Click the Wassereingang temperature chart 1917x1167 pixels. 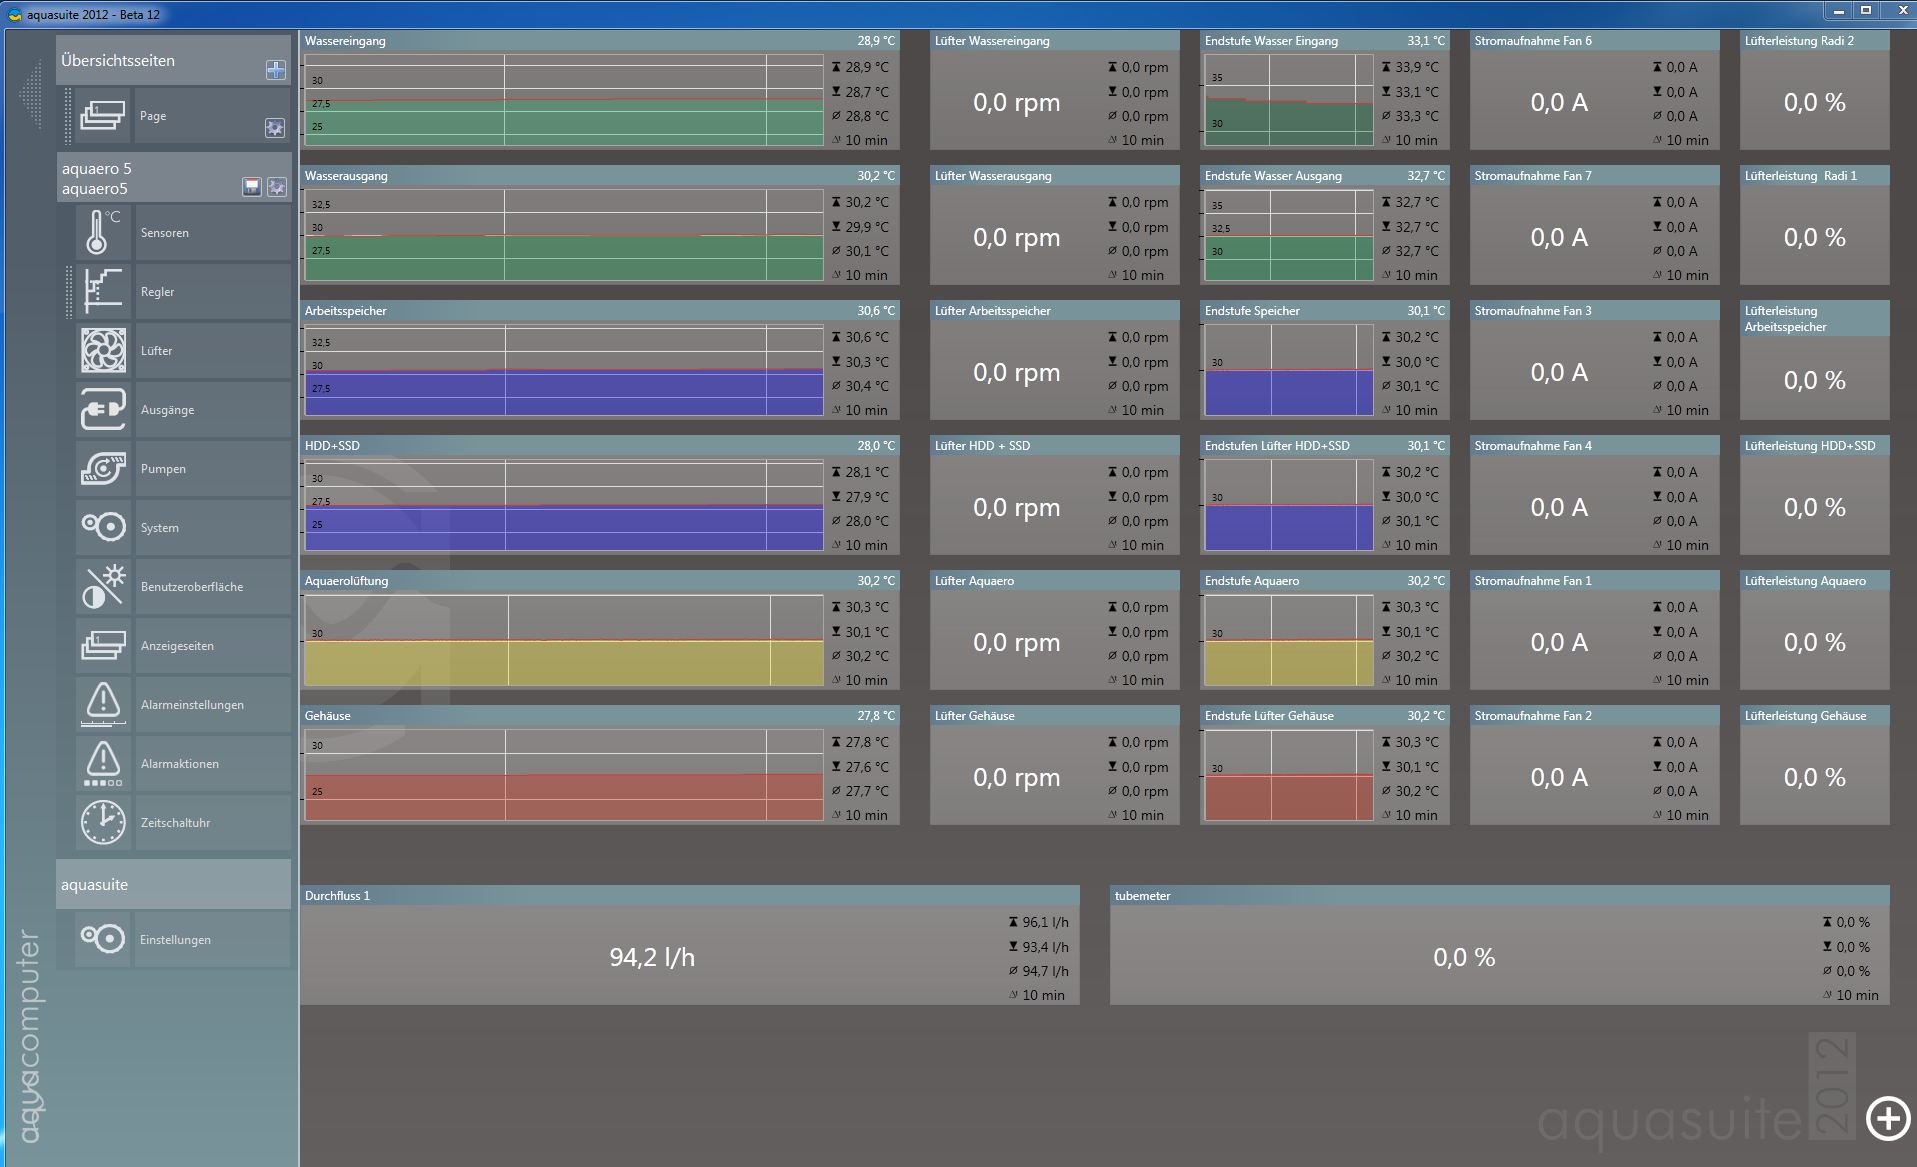pyautogui.click(x=564, y=100)
